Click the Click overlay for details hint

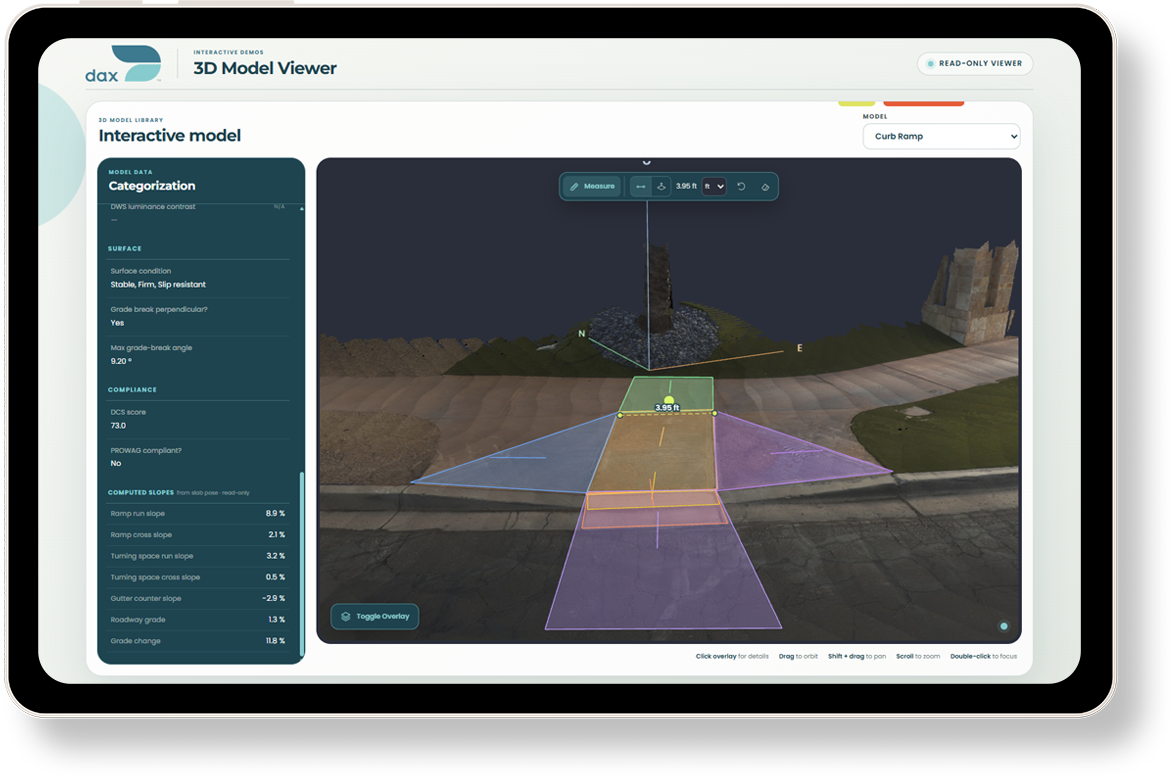[x=732, y=656]
